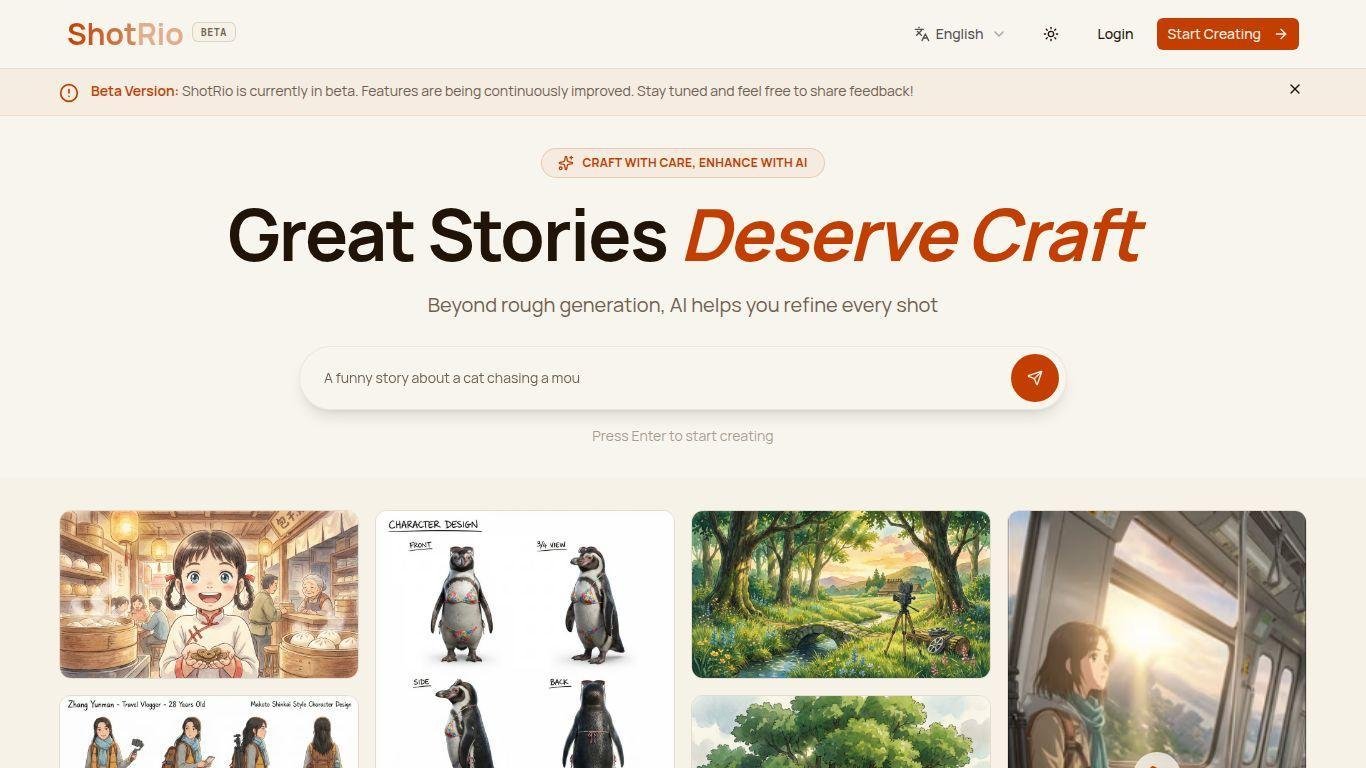This screenshot has height=768, width=1366.
Task: Open the anime girl on train thumbnail
Action: tap(1157, 640)
